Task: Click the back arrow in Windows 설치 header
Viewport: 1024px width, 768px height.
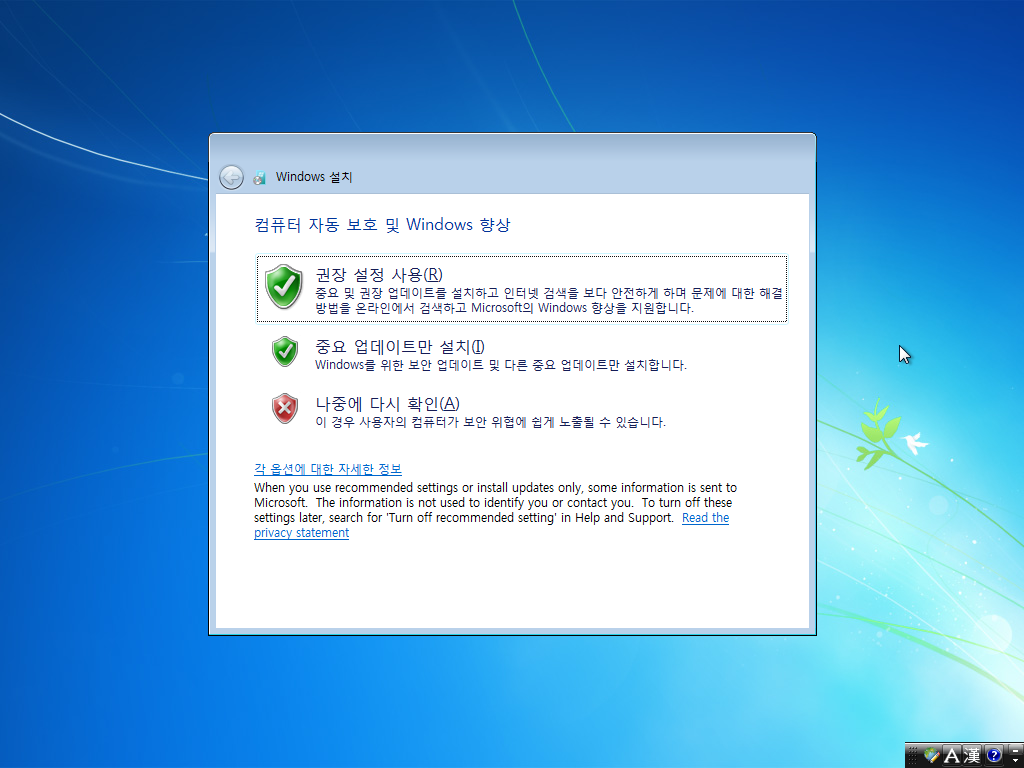Action: [x=231, y=177]
